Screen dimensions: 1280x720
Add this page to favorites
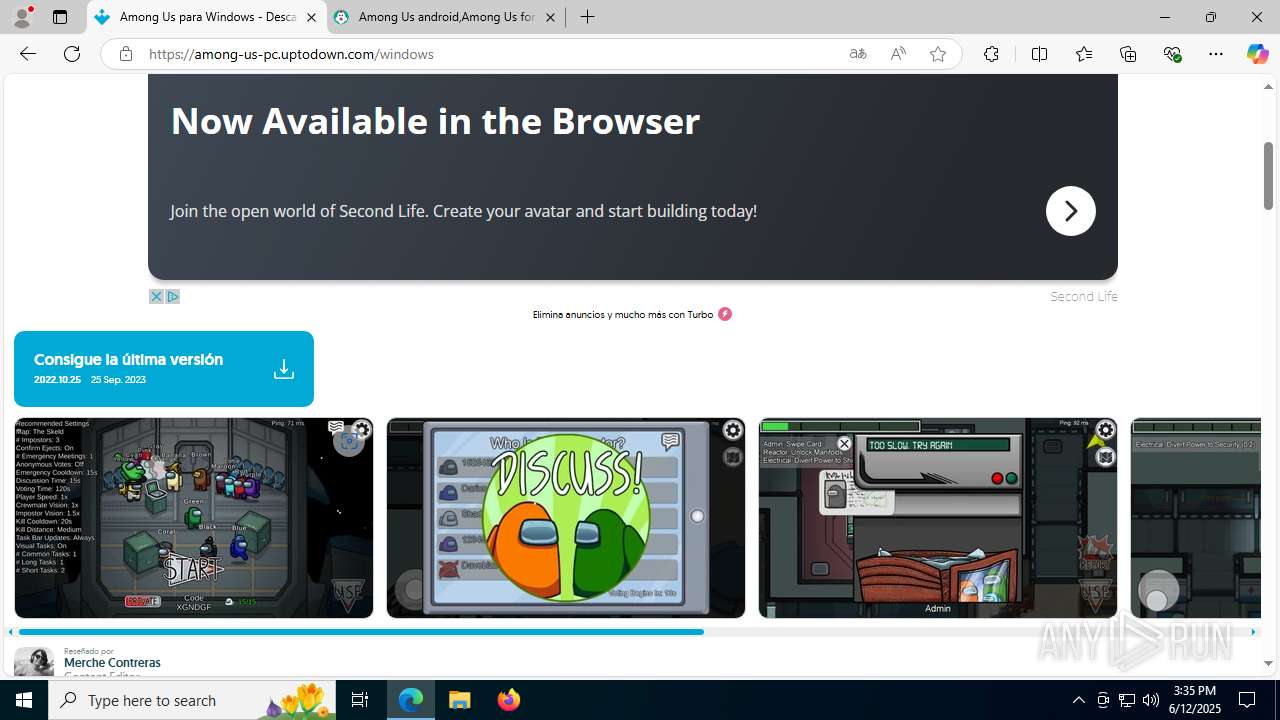pyautogui.click(x=938, y=54)
